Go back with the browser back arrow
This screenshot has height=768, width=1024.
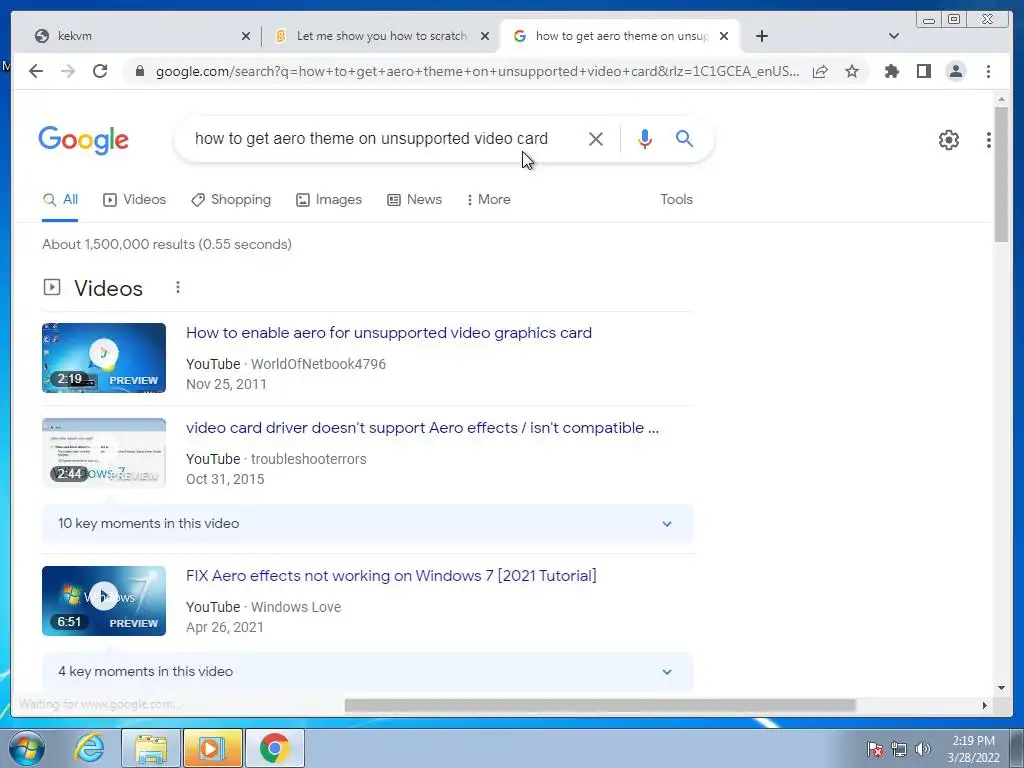[36, 71]
